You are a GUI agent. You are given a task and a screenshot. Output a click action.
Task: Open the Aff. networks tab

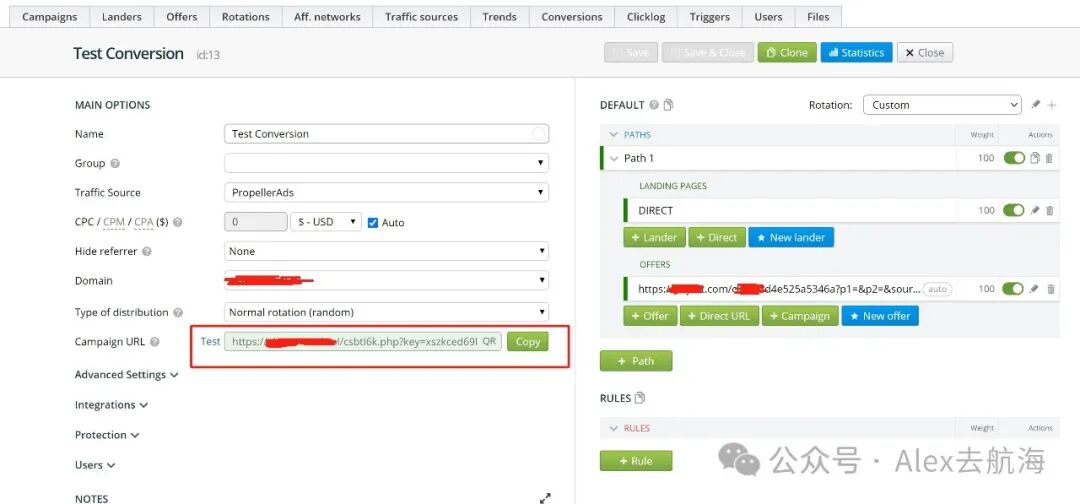coord(327,17)
